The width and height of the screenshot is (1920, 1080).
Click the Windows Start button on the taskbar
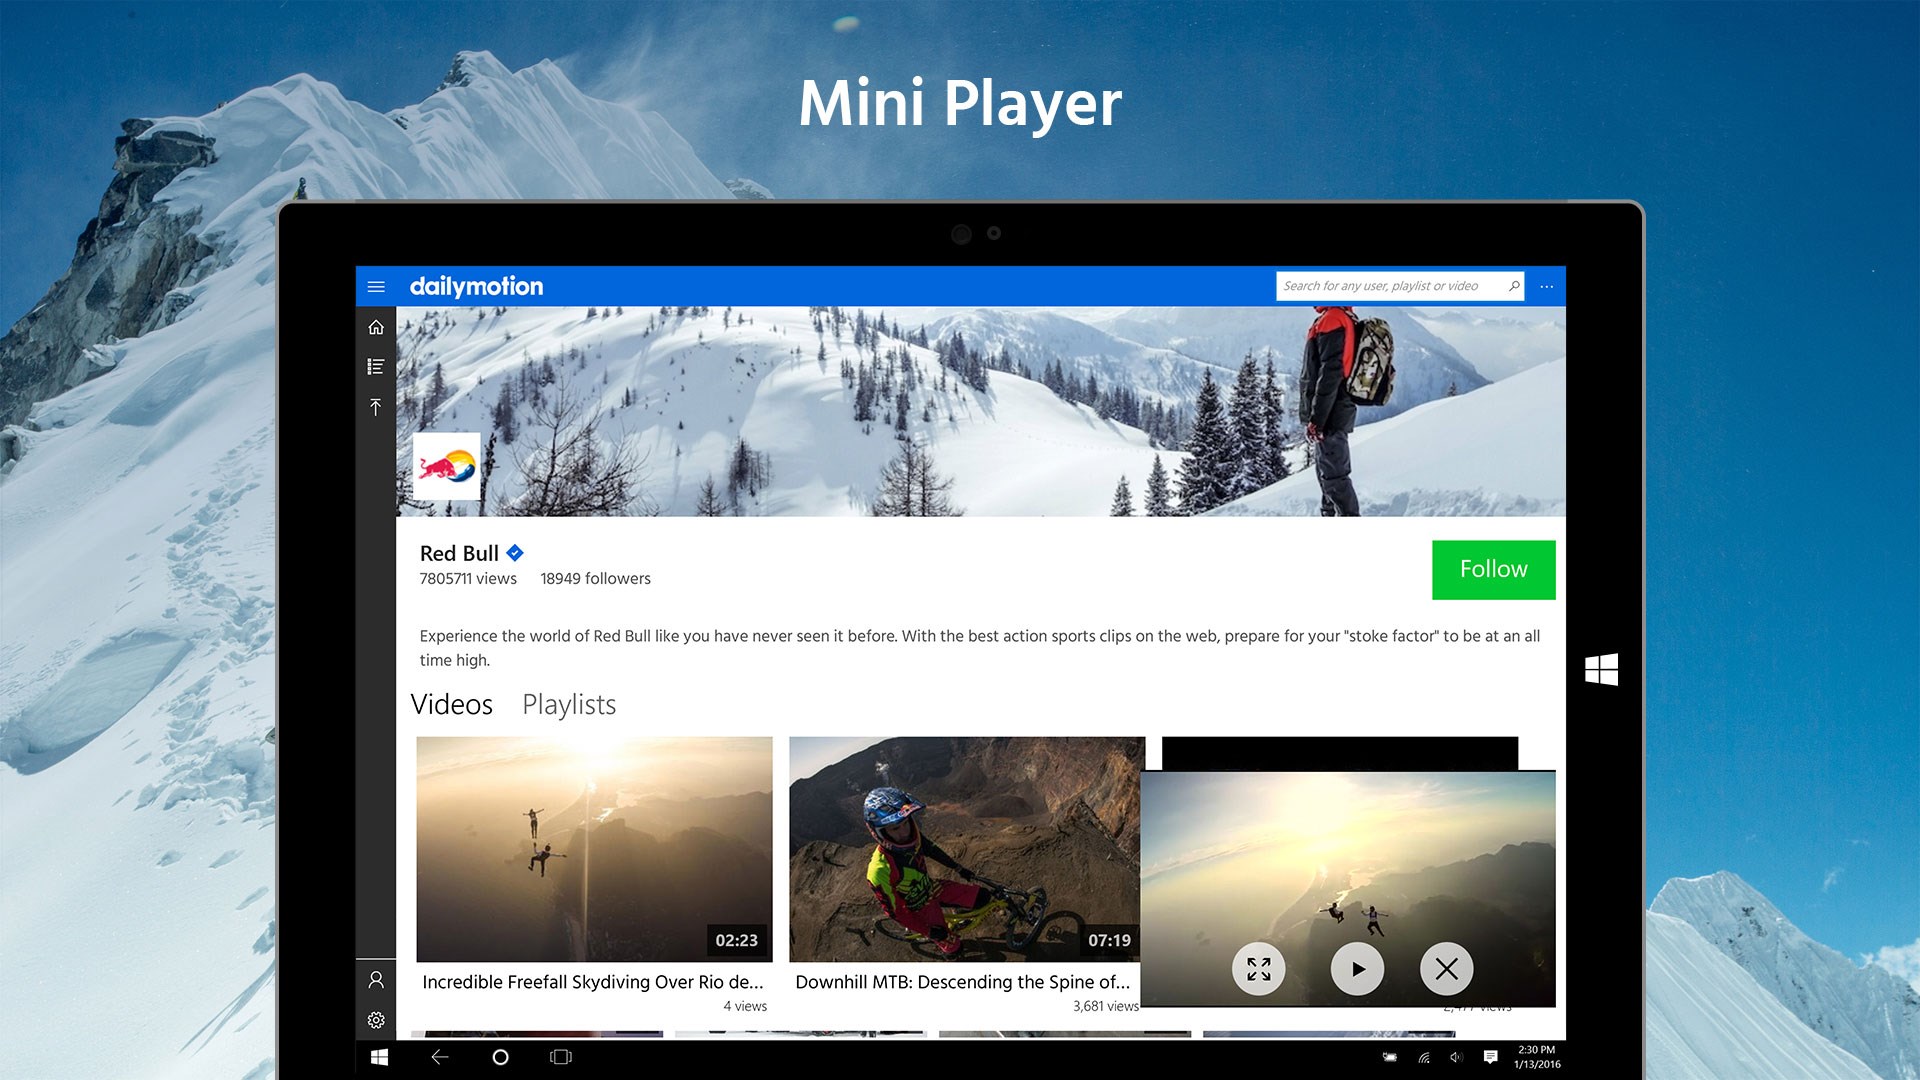(379, 1056)
